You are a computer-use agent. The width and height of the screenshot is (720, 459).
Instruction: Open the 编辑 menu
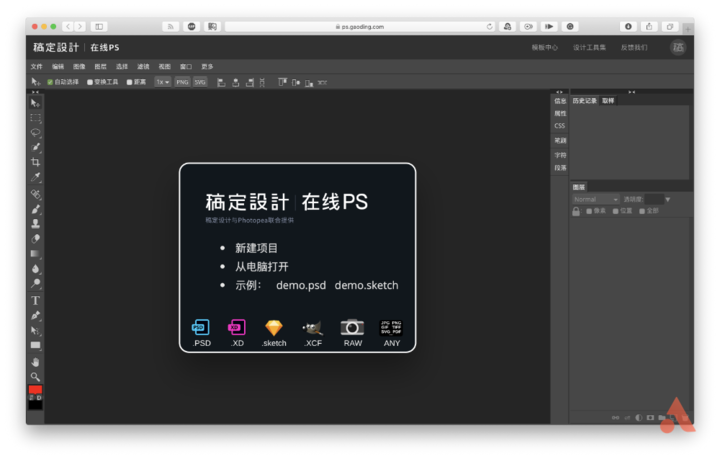tap(58, 67)
